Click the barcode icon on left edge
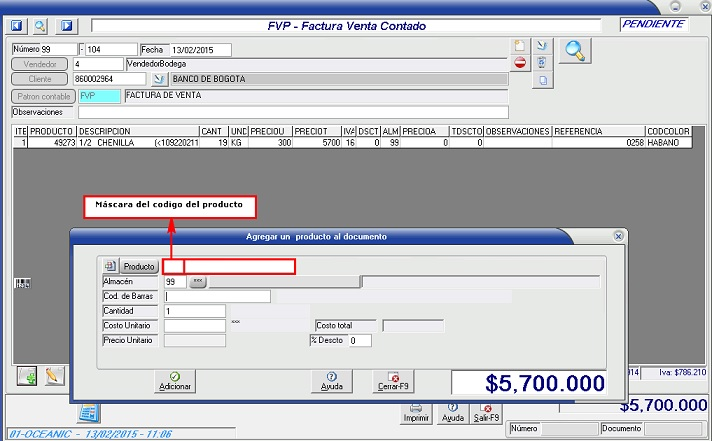The height and width of the screenshot is (441, 712). pyautogui.click(x=21, y=285)
